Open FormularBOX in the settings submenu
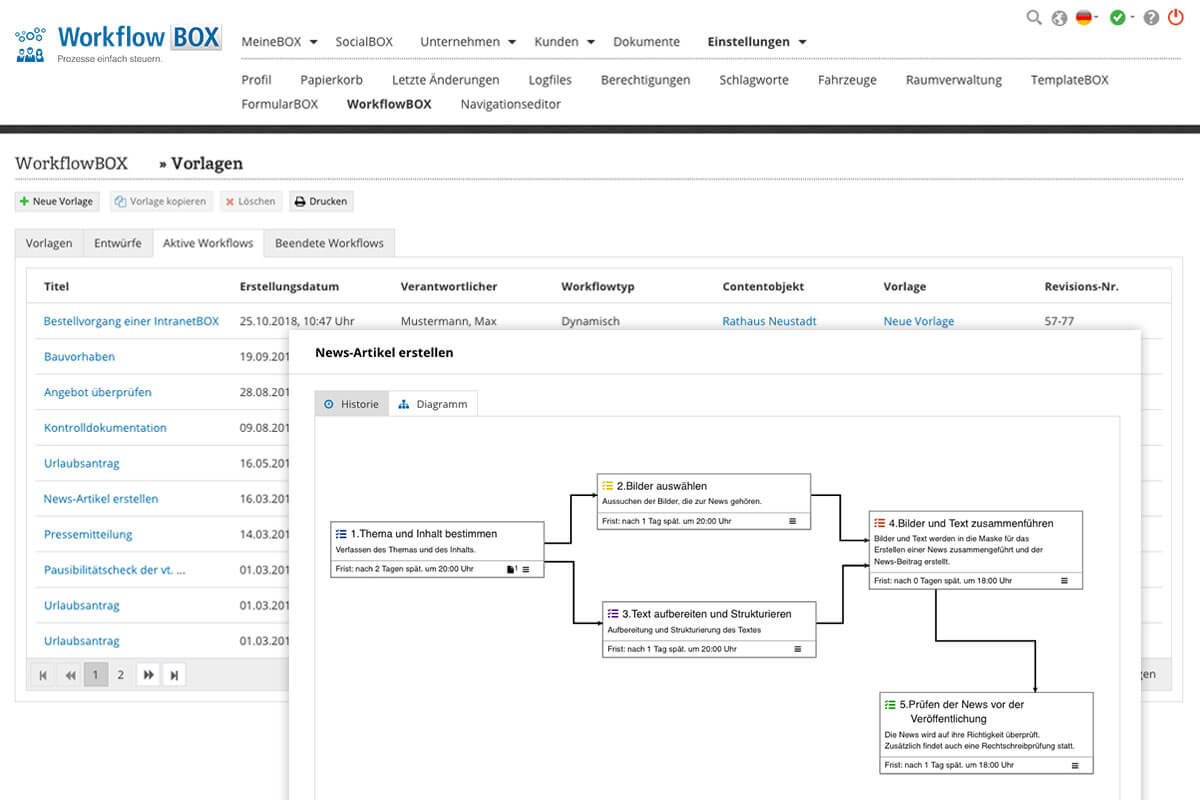 (x=280, y=104)
